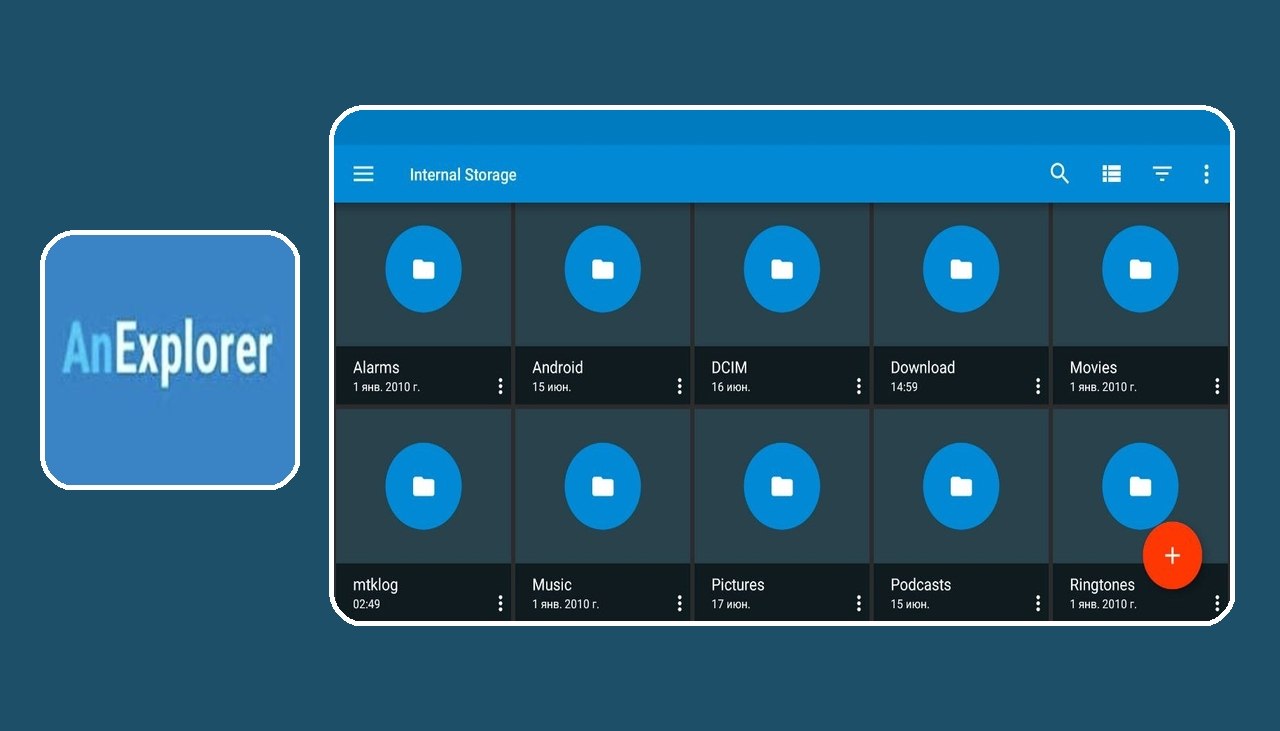Screen dimensions: 1280x731
Task: Open the Podcasts folder icon
Action: (x=961, y=486)
